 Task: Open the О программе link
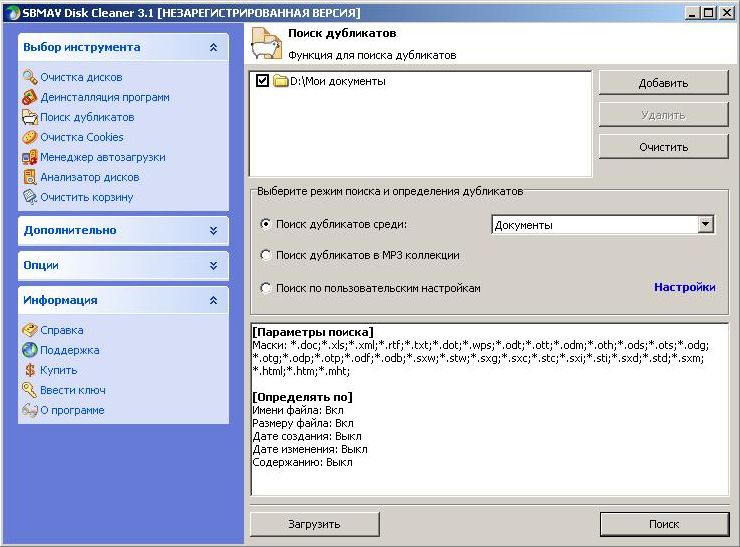pos(72,410)
